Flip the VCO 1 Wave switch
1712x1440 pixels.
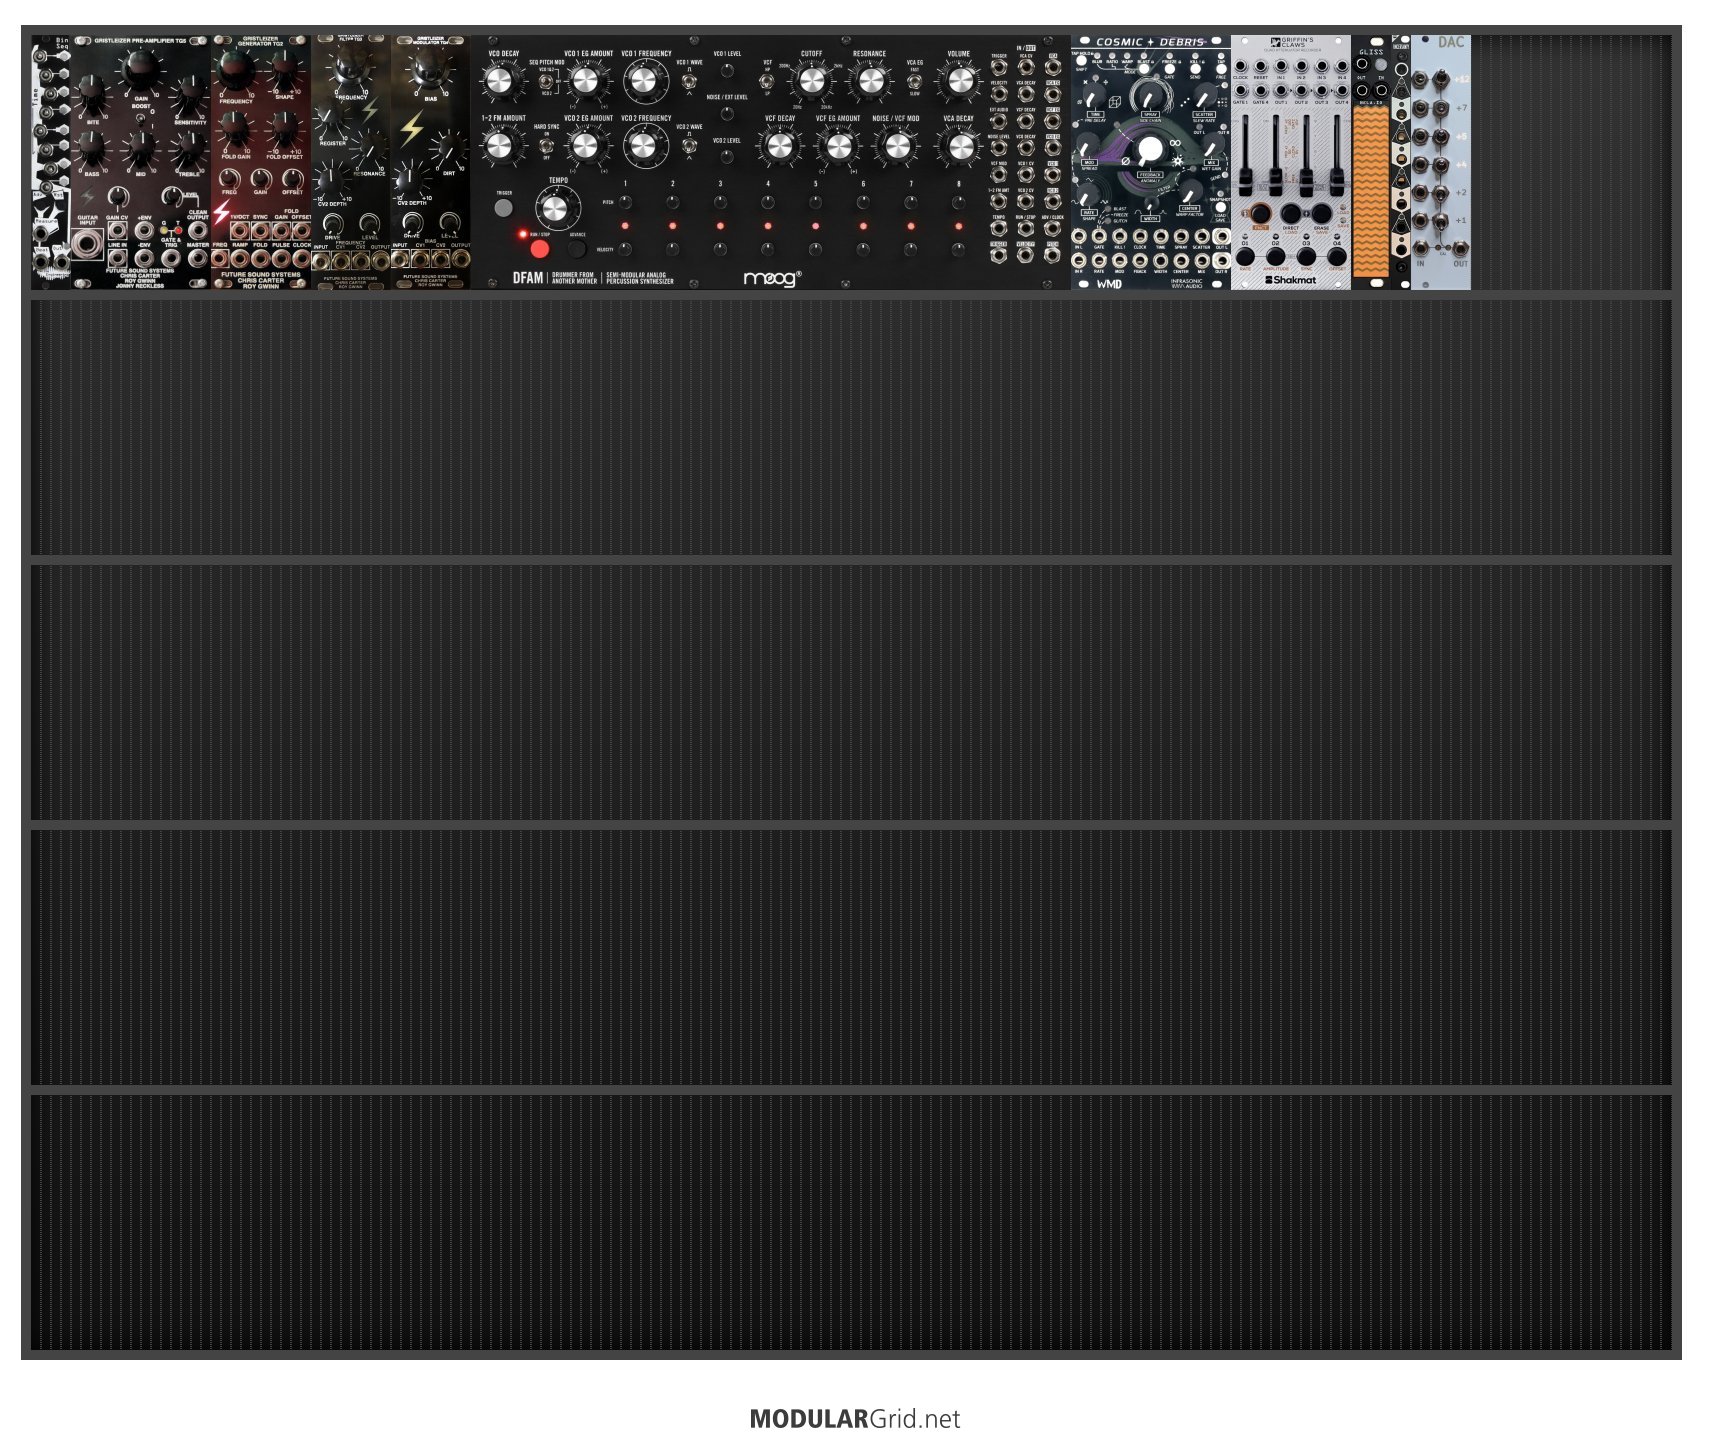tap(689, 80)
